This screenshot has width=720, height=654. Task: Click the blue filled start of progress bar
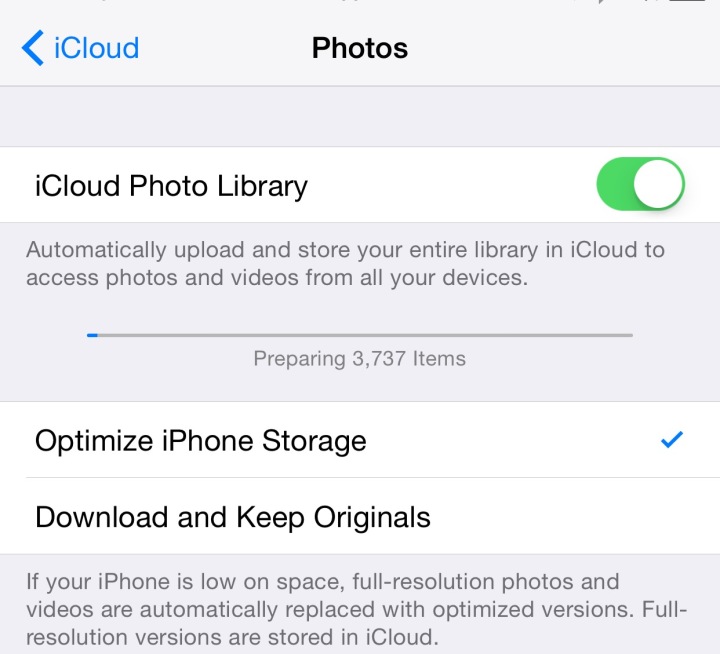[92, 335]
